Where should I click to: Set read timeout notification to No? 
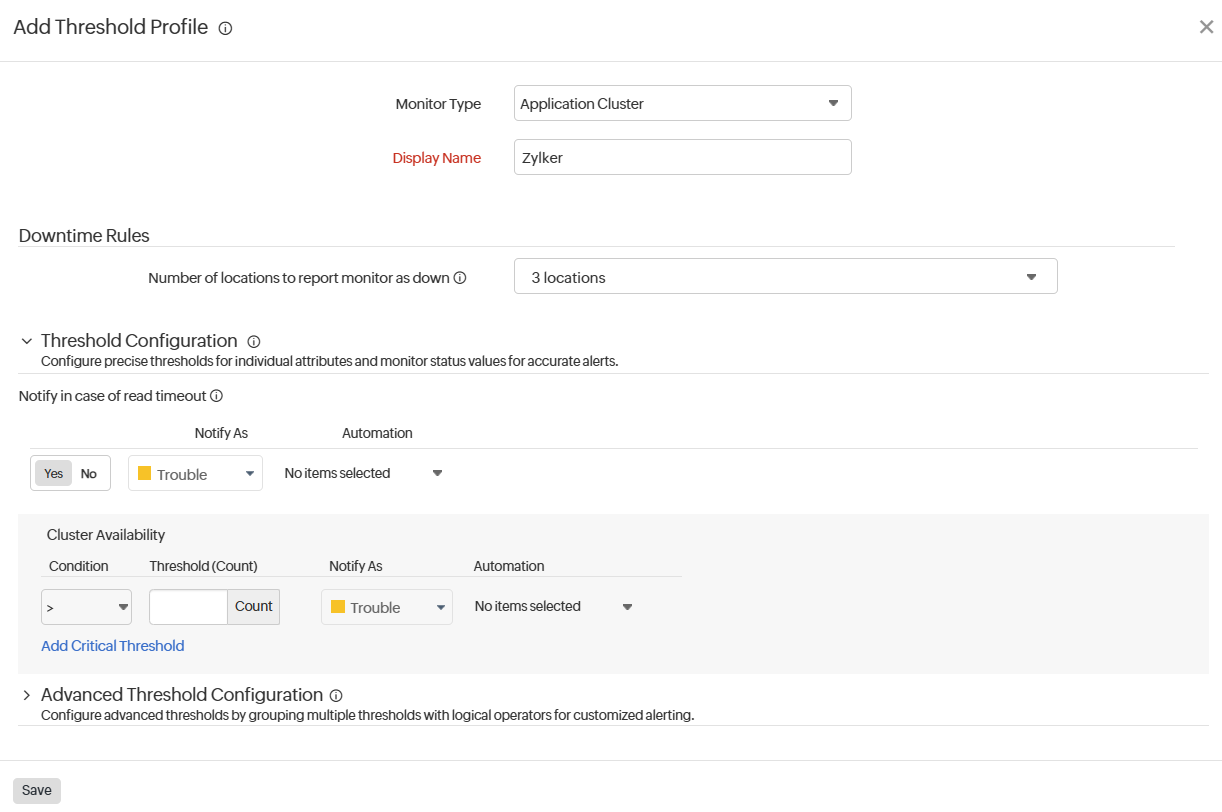[88, 472]
